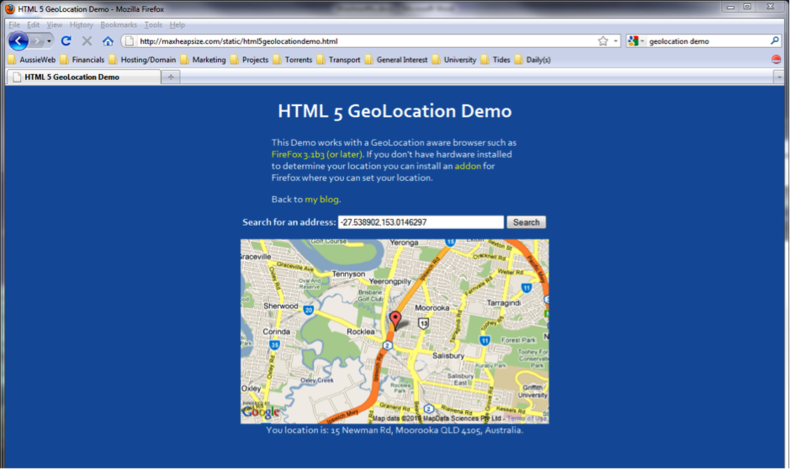Image resolution: width=790 pixels, height=469 pixels.
Task: Click the 'HTML 5 GeoLocation Demo' page heading
Action: (x=394, y=111)
